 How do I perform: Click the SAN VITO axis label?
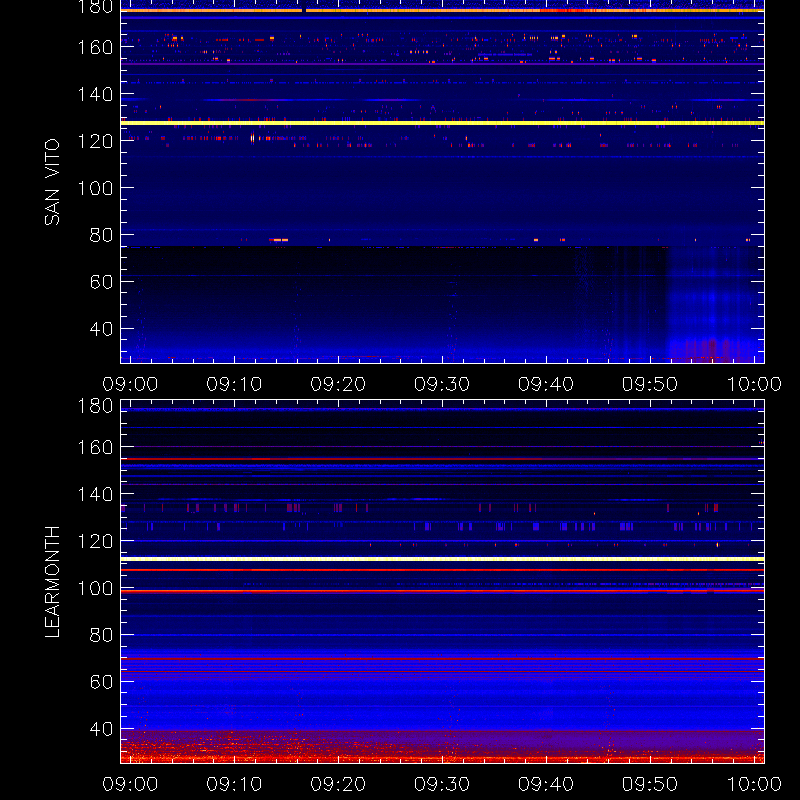point(52,182)
